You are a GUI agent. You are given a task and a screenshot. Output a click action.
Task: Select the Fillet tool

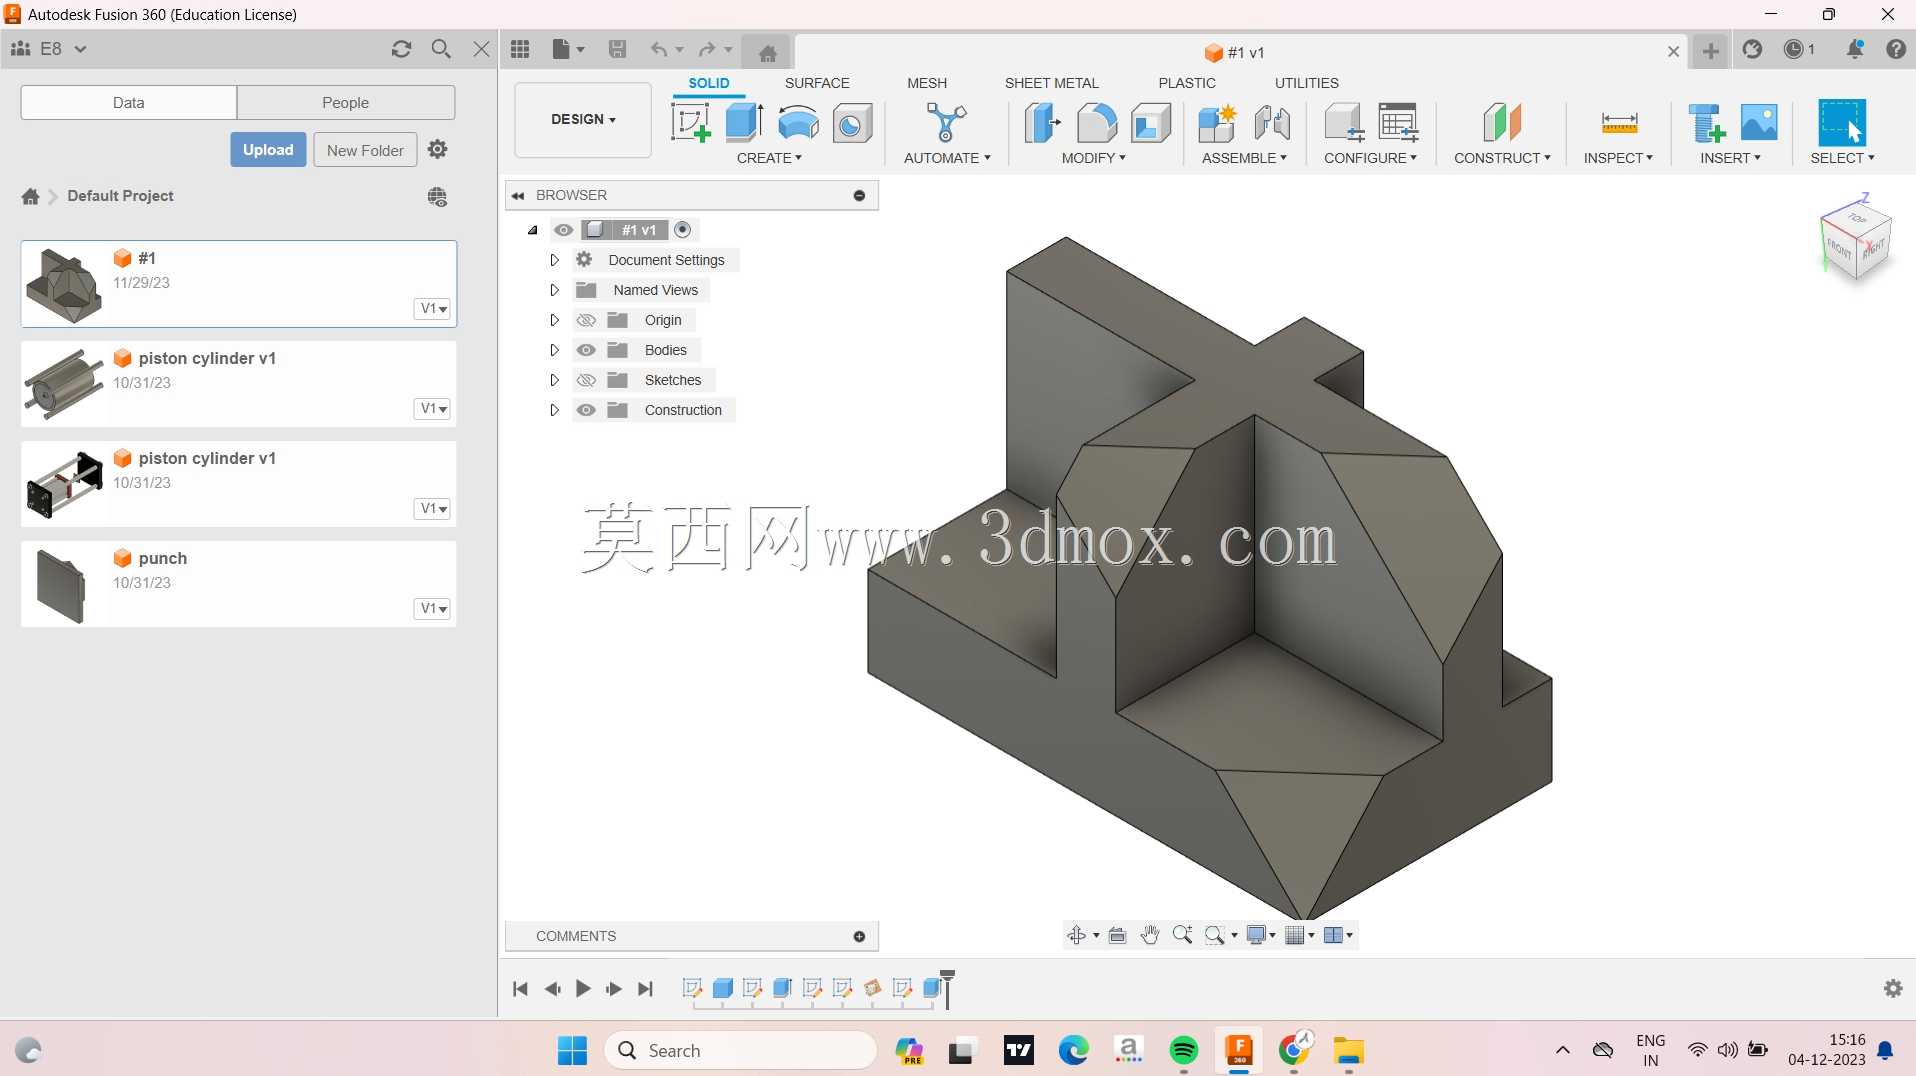[1096, 123]
